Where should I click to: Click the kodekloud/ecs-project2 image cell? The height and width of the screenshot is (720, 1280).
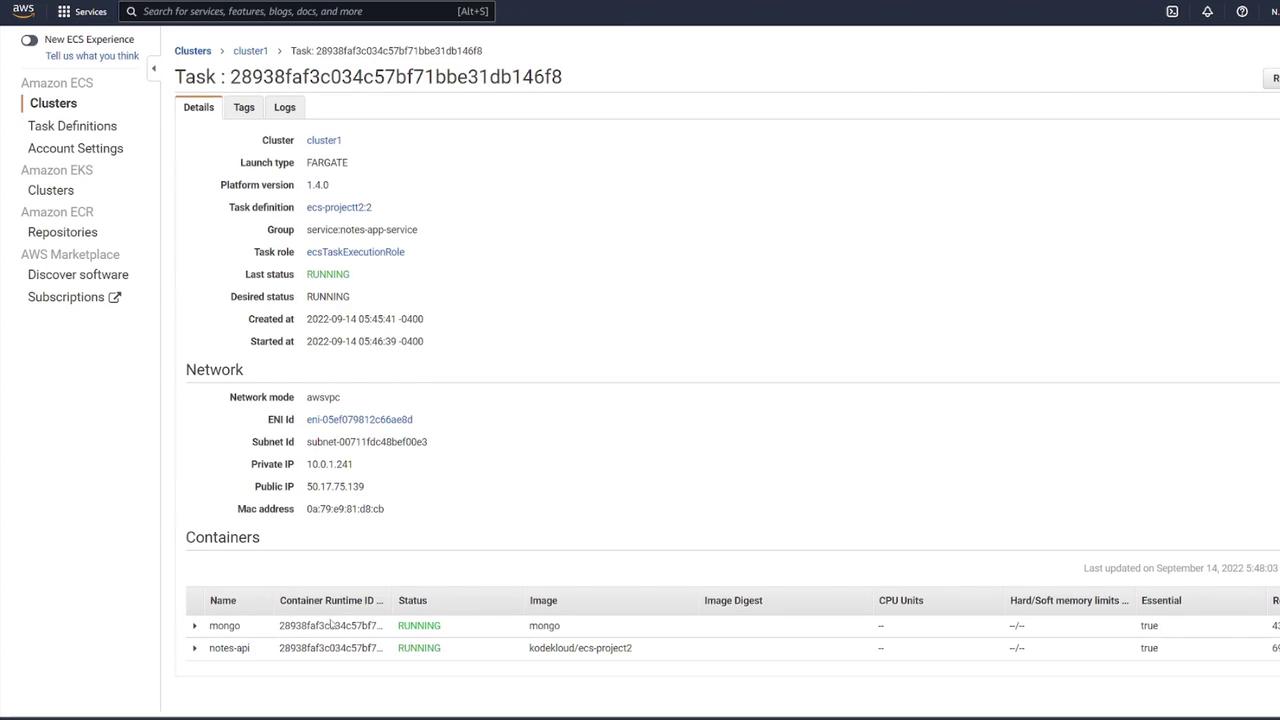[x=581, y=648]
